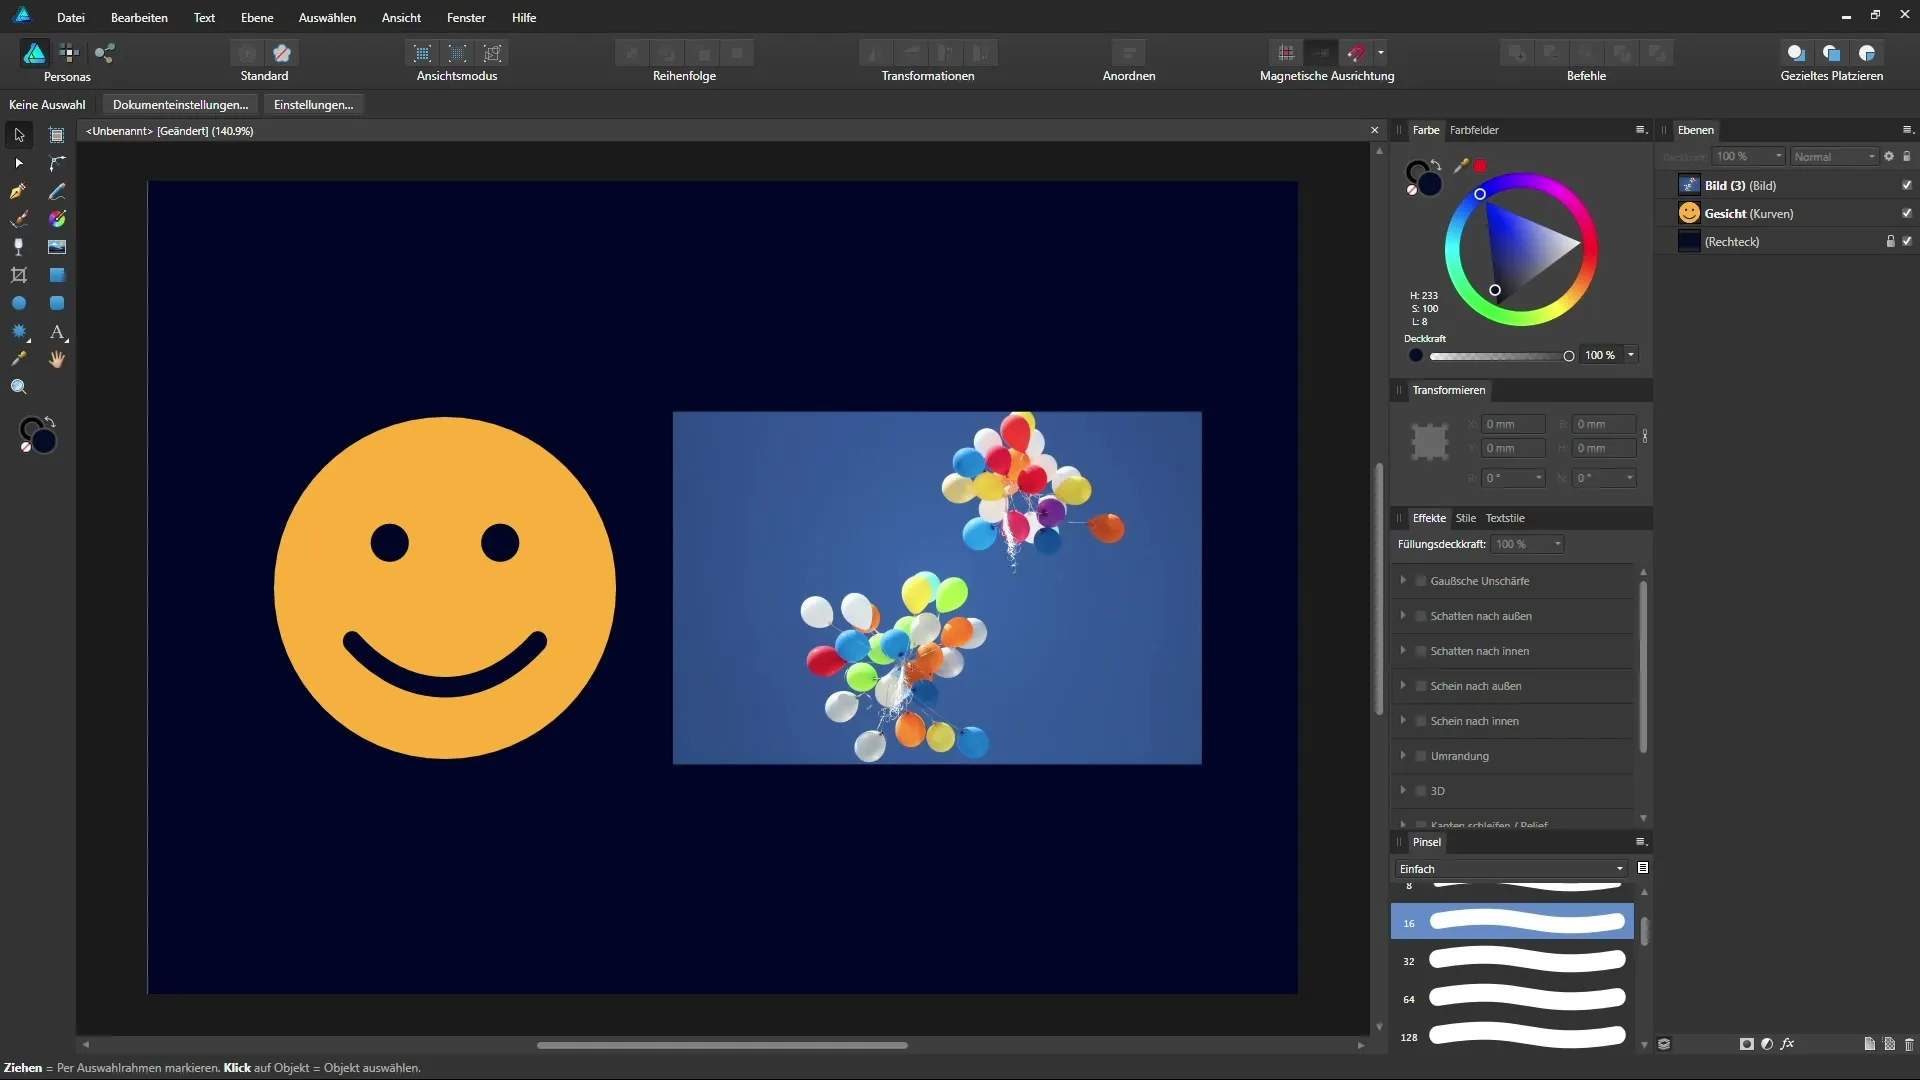Switch to the Textstile tab
Screen dimensions: 1920x1080
coord(1505,518)
